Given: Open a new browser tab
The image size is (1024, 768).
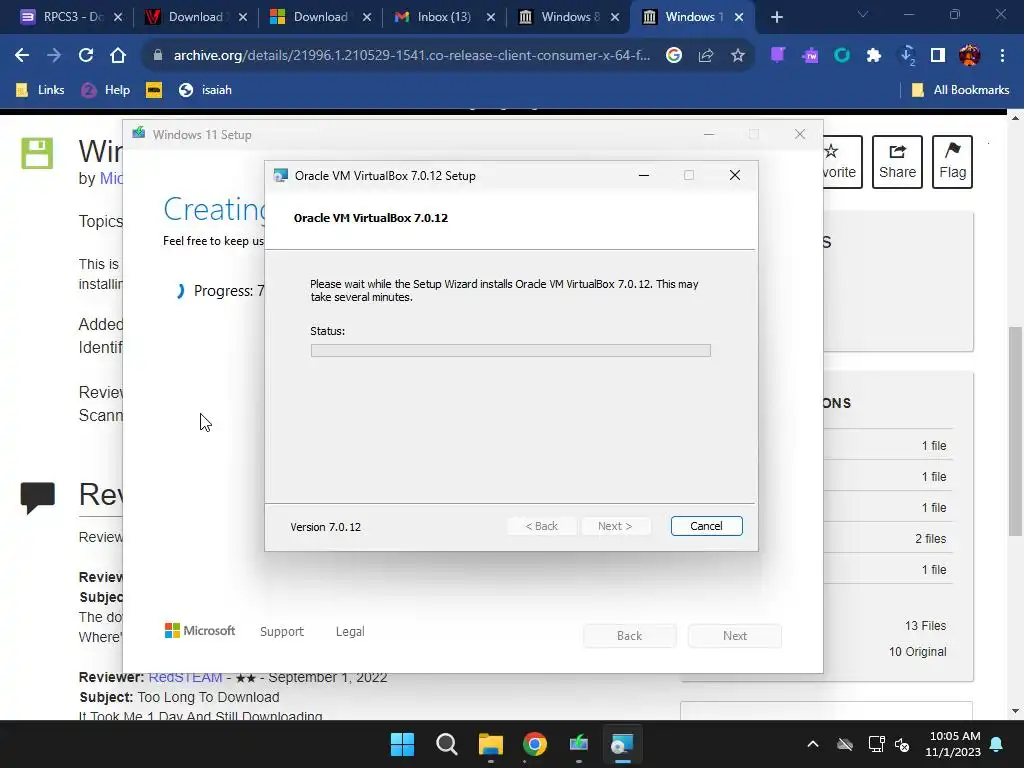Looking at the screenshot, I should click(x=776, y=17).
